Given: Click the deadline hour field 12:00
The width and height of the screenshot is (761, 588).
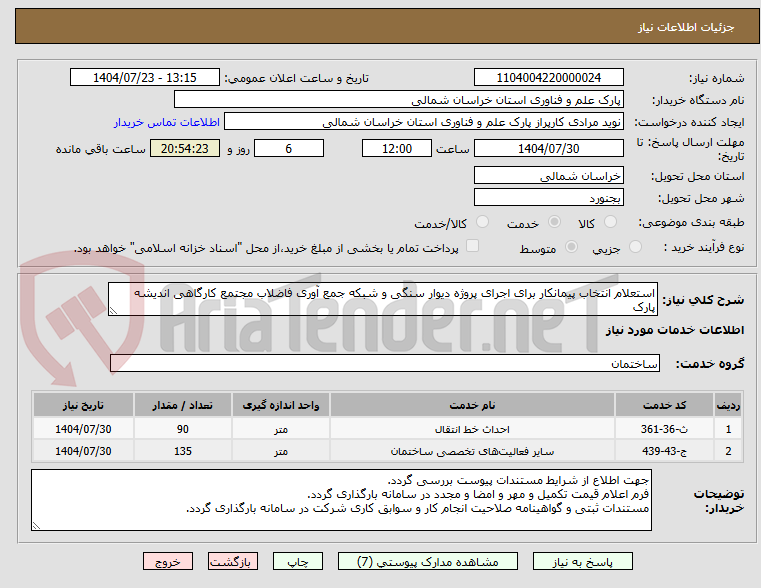Looking at the screenshot, I should point(397,148).
